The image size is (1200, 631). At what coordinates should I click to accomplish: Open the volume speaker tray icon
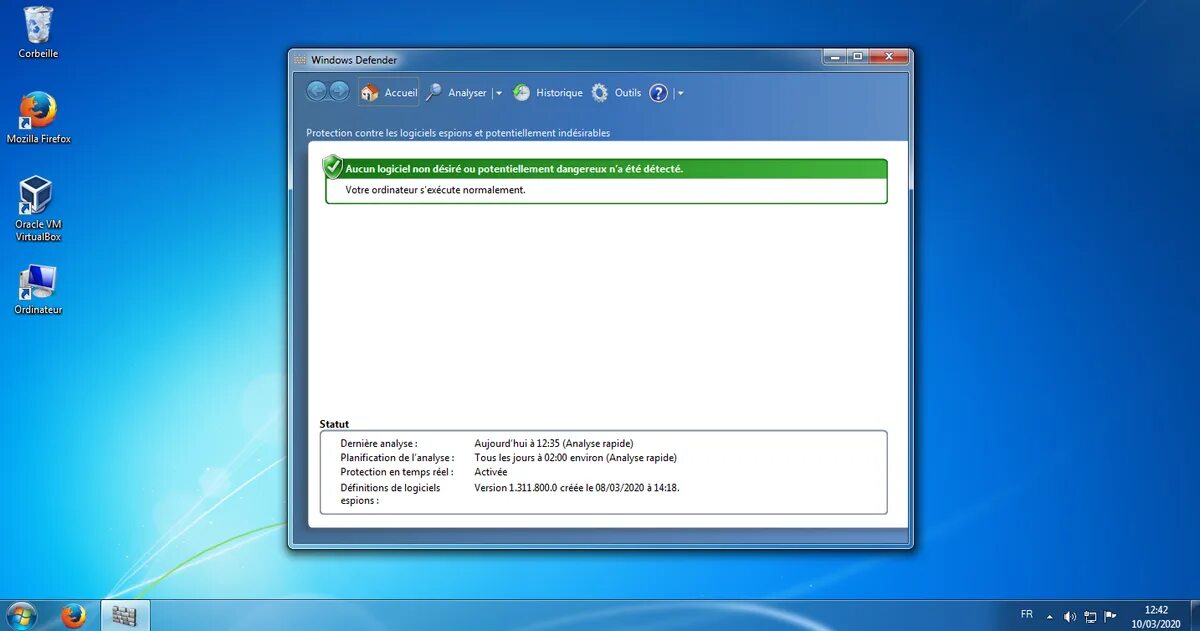1070,616
